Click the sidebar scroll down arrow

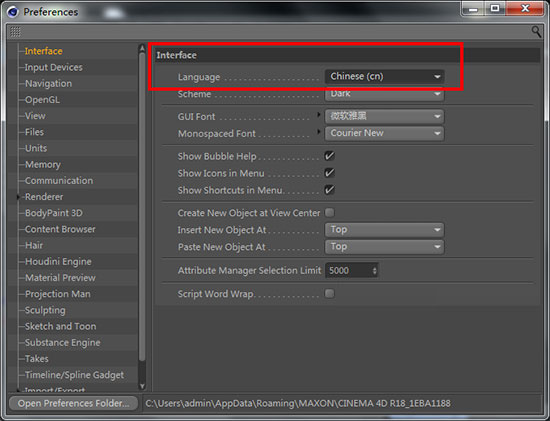coord(142,386)
